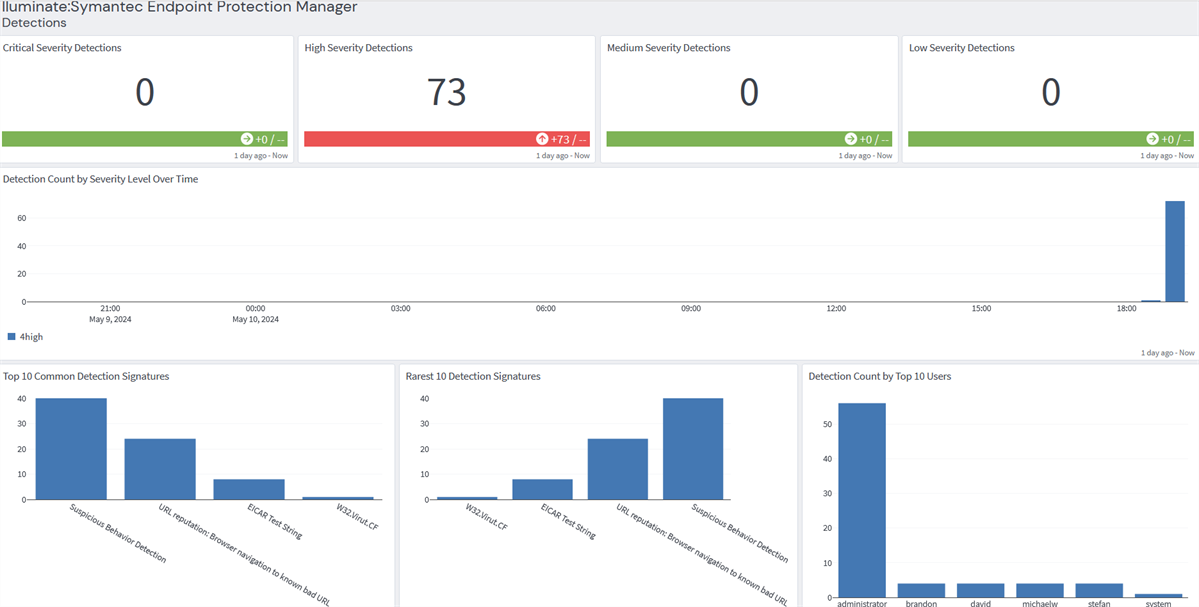
Task: Click the High Severity up-arrow trend icon
Action: [x=542, y=139]
